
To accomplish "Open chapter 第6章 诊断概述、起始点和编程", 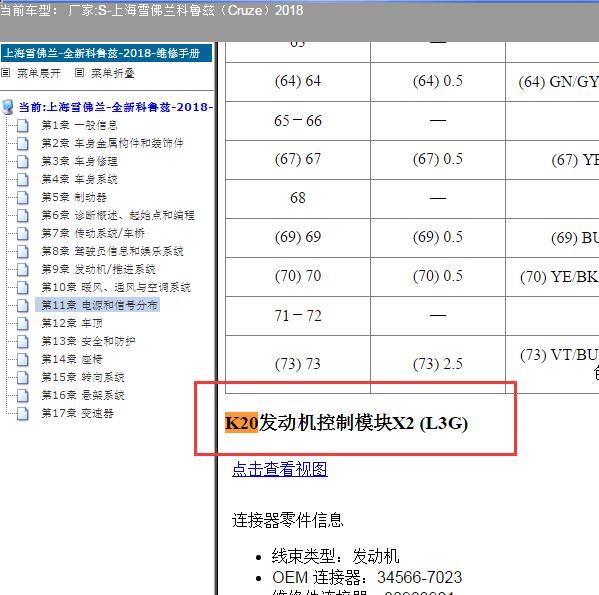I will click(x=118, y=215).
